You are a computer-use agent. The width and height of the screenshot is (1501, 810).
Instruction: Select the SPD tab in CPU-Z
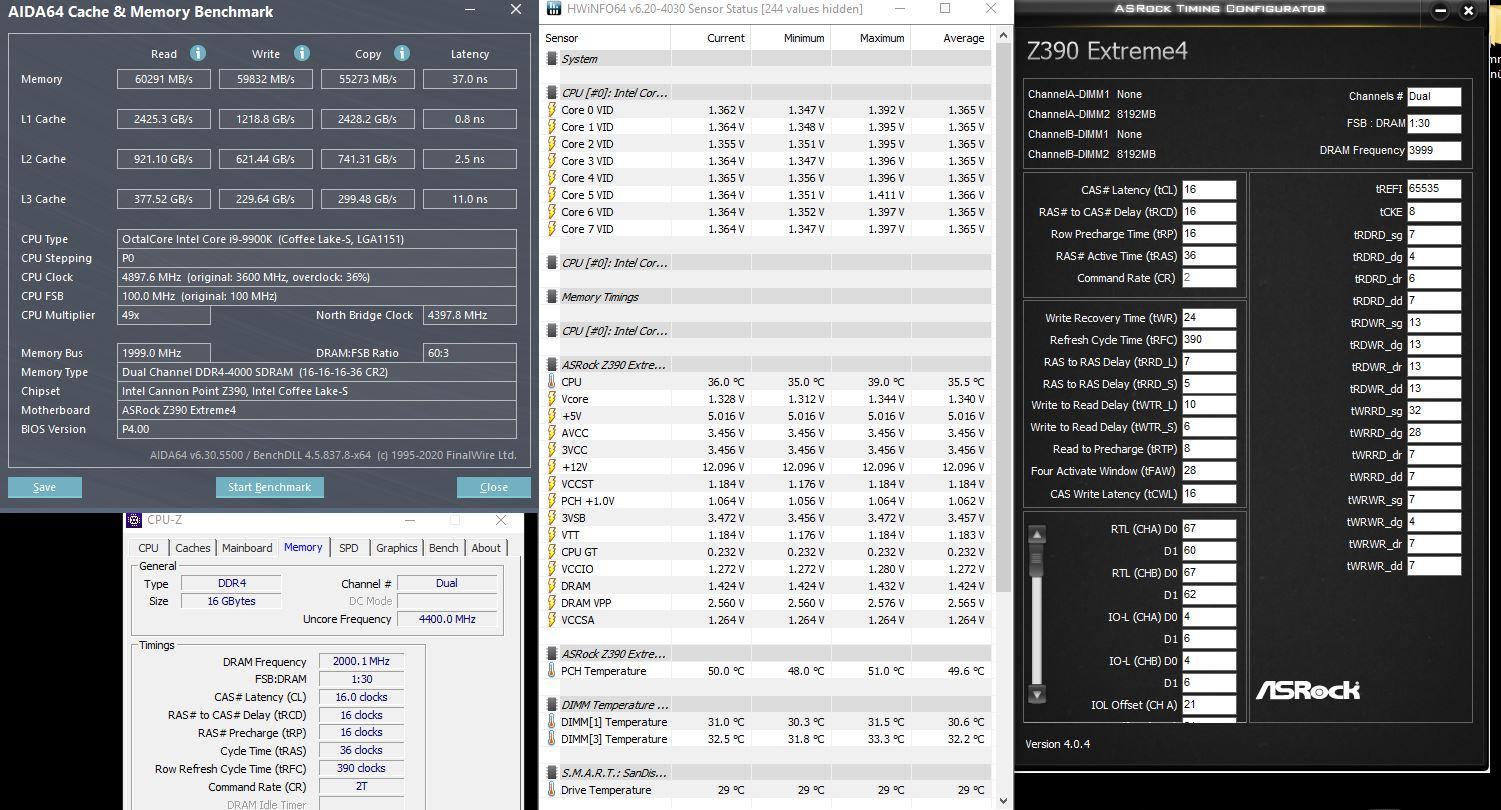click(x=348, y=548)
